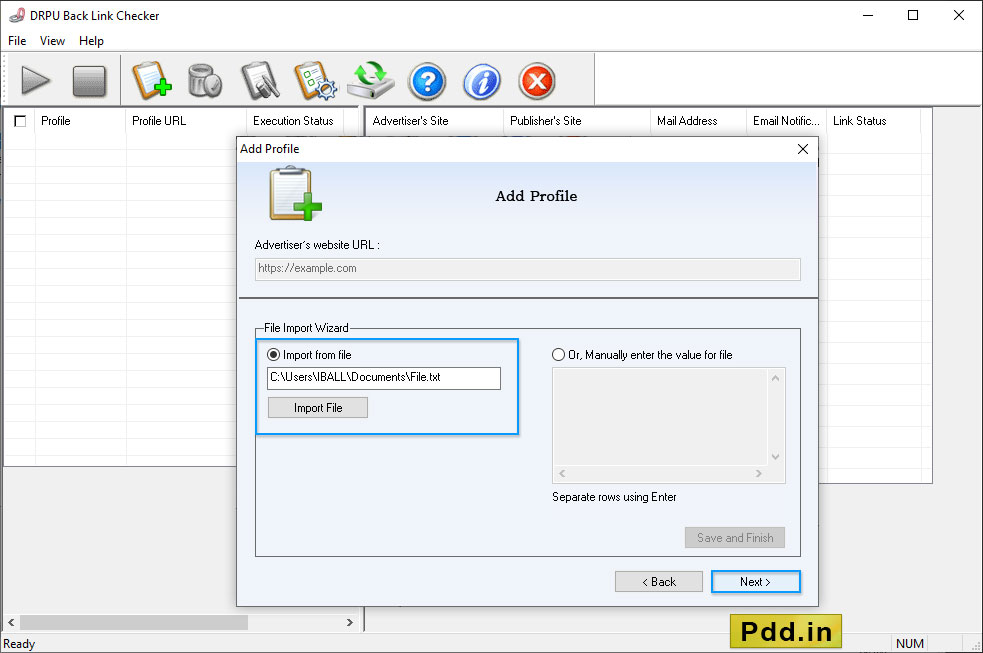The height and width of the screenshot is (653, 983).
Task: Minimize the DRPU Back Link Checker window
Action: click(x=868, y=15)
